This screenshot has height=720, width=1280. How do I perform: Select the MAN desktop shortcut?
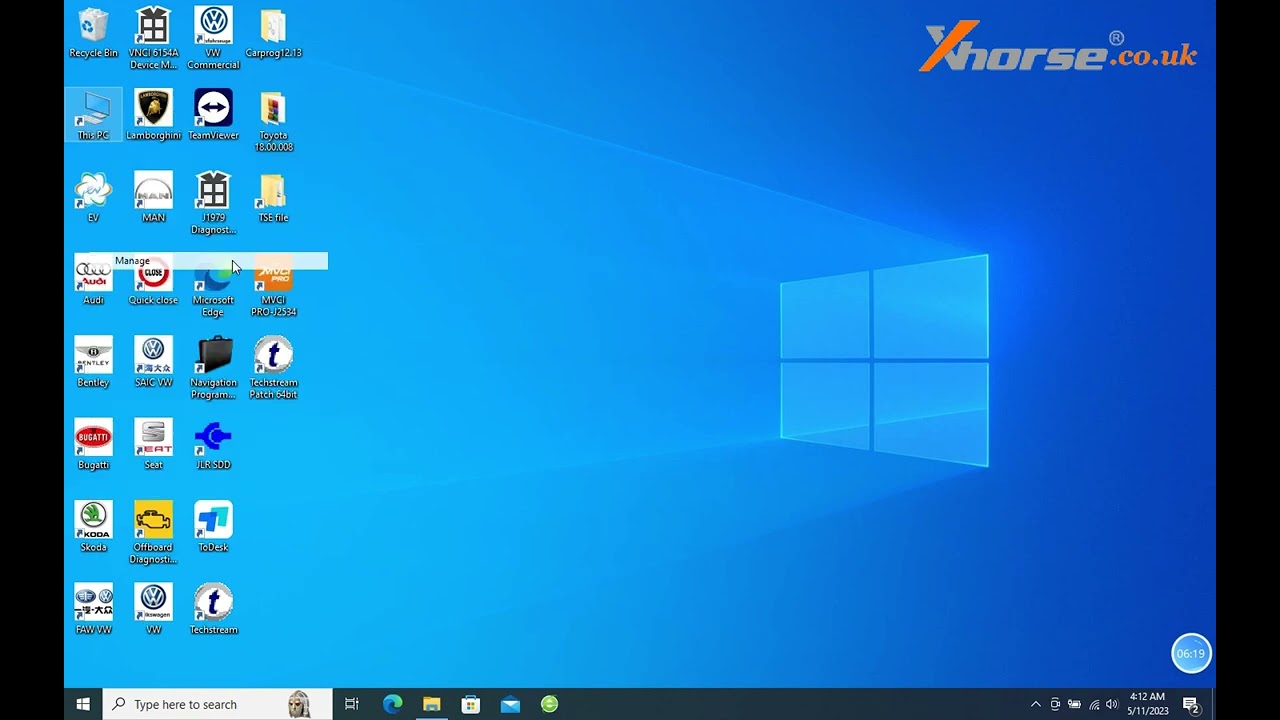click(153, 198)
